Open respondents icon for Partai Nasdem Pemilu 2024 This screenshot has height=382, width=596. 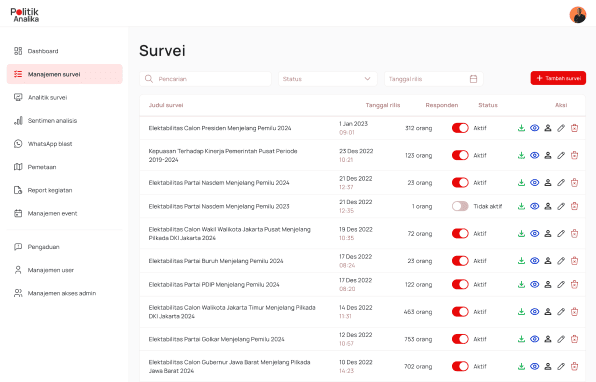tap(548, 183)
